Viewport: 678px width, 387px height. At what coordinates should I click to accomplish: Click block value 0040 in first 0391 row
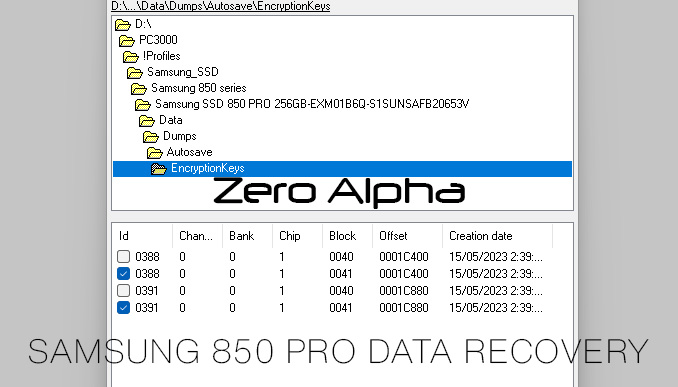point(341,291)
